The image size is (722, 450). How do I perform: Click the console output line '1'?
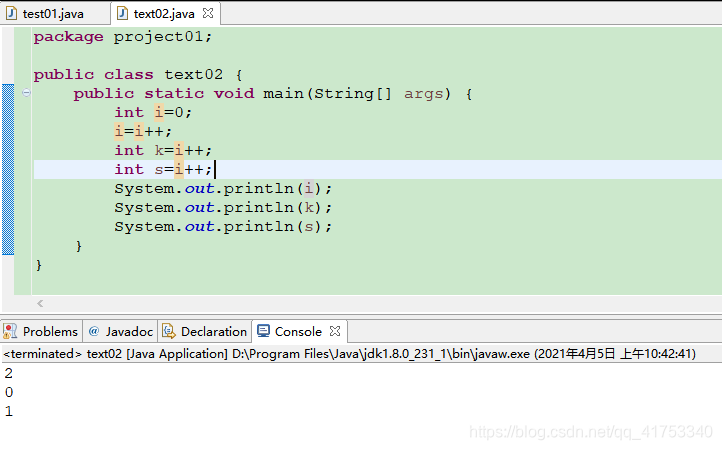pos(9,411)
